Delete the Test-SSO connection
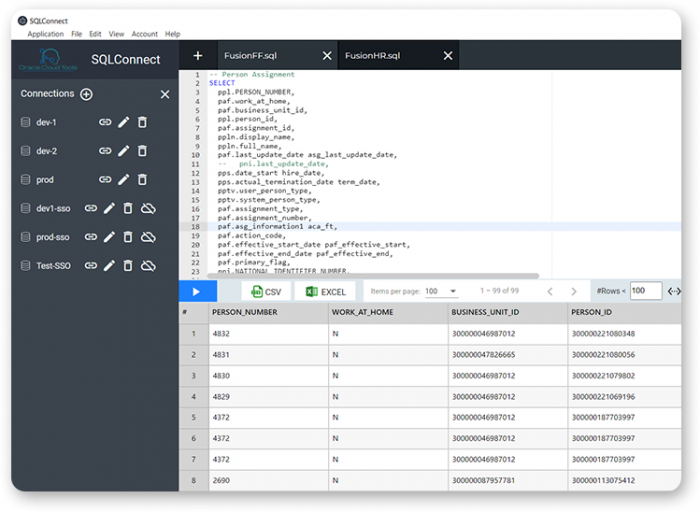Screen dimensions: 700x512 [x=128, y=266]
